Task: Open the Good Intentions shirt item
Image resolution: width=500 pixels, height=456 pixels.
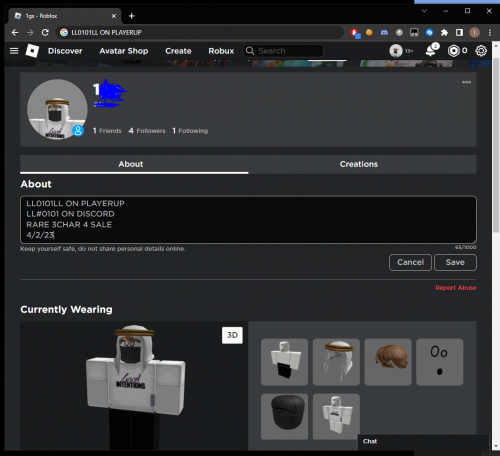Action: coord(336,417)
